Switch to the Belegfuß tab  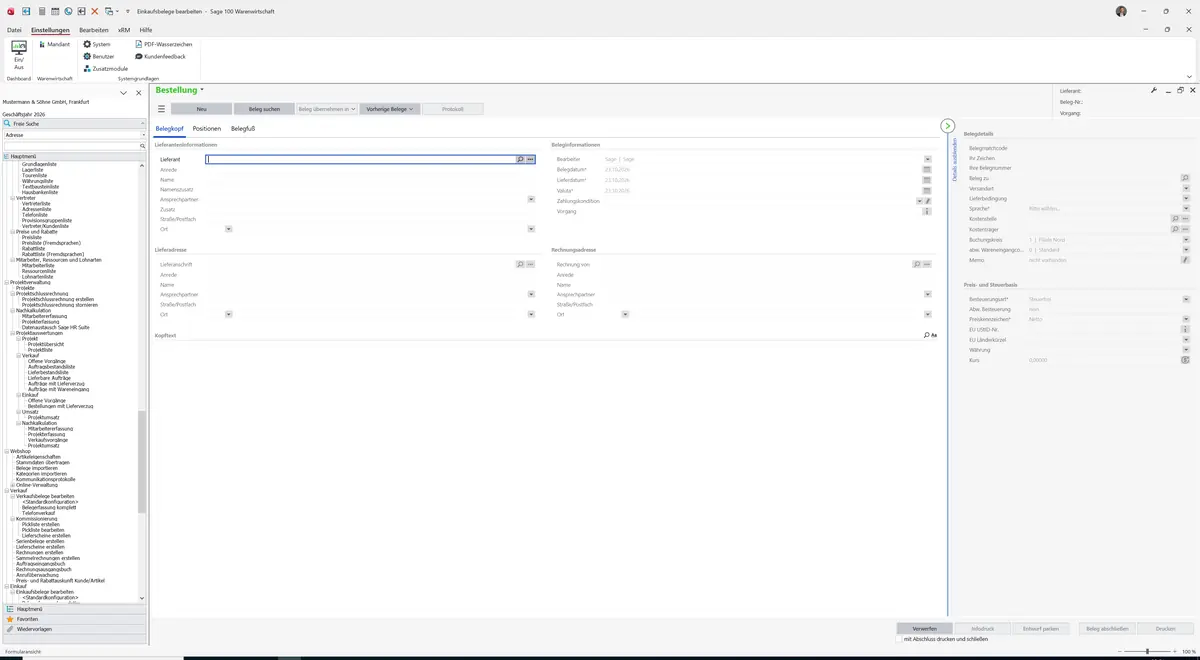pos(243,129)
